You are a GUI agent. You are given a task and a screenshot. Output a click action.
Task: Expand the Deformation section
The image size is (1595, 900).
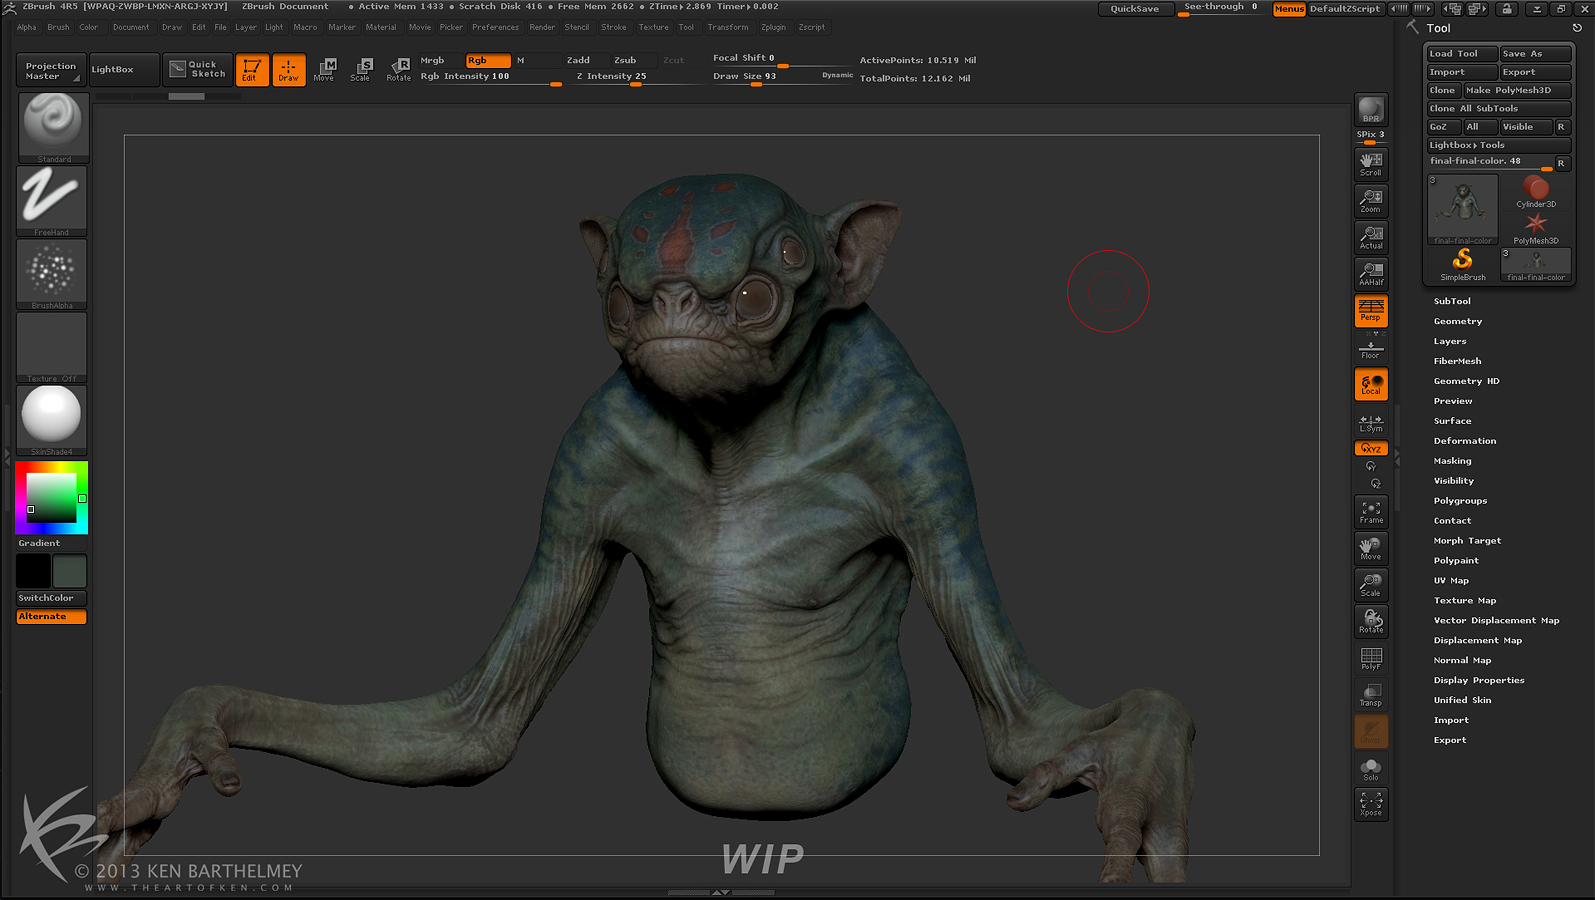click(x=1465, y=441)
